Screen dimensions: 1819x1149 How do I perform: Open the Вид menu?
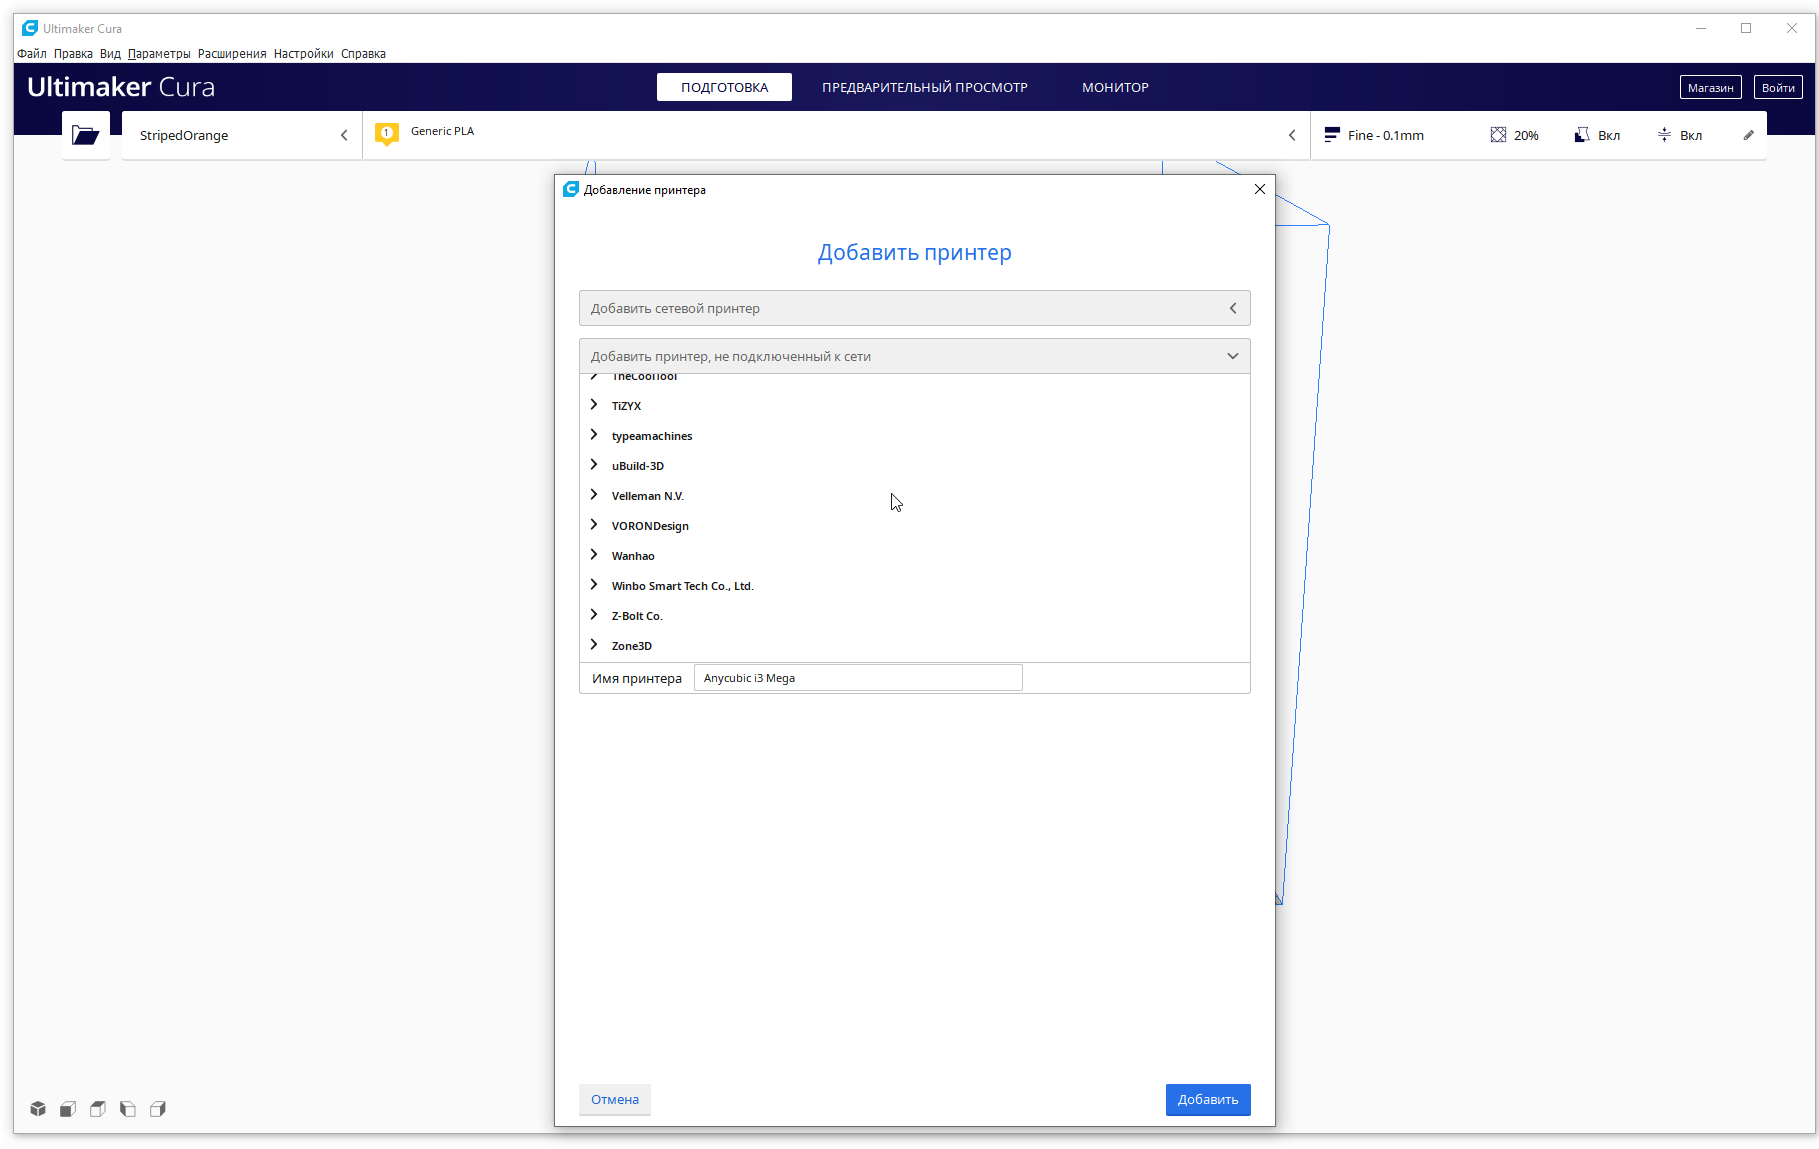[110, 54]
